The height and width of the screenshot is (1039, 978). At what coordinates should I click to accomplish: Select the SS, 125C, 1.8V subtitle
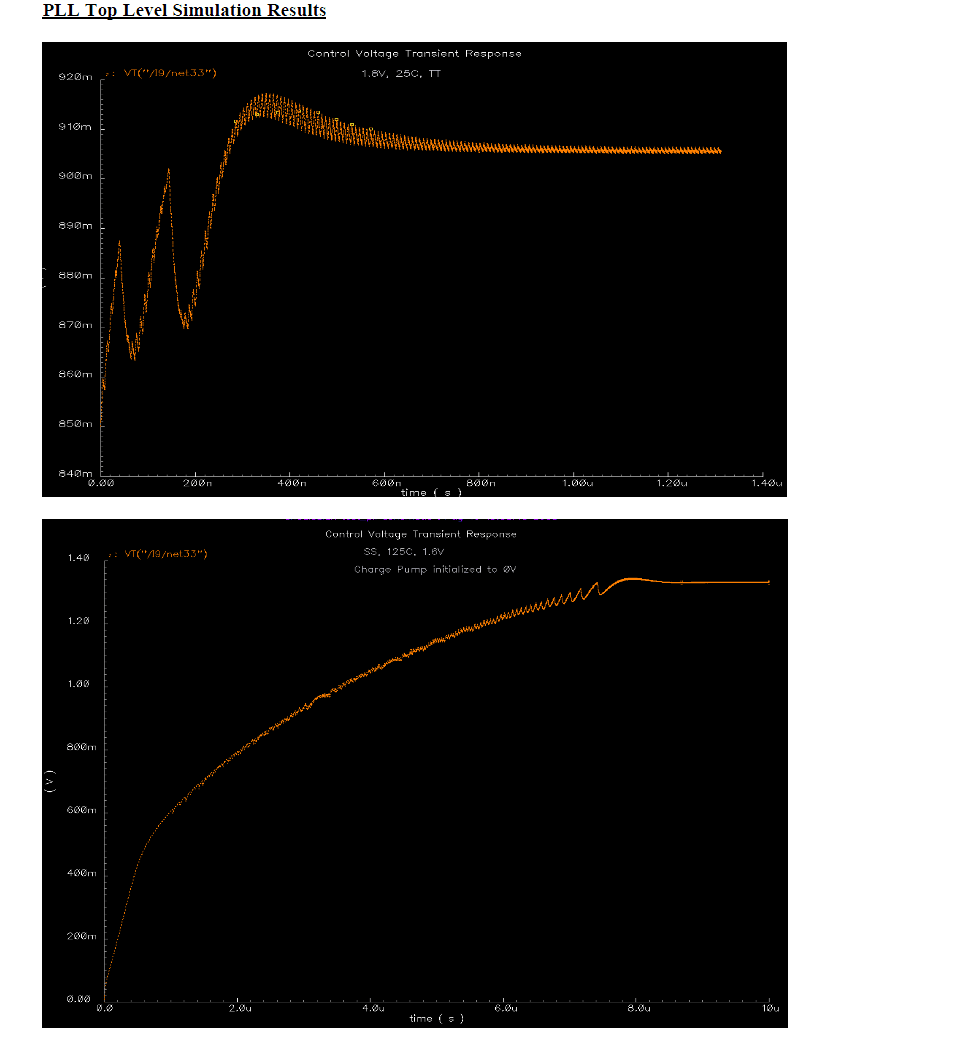click(x=404, y=552)
